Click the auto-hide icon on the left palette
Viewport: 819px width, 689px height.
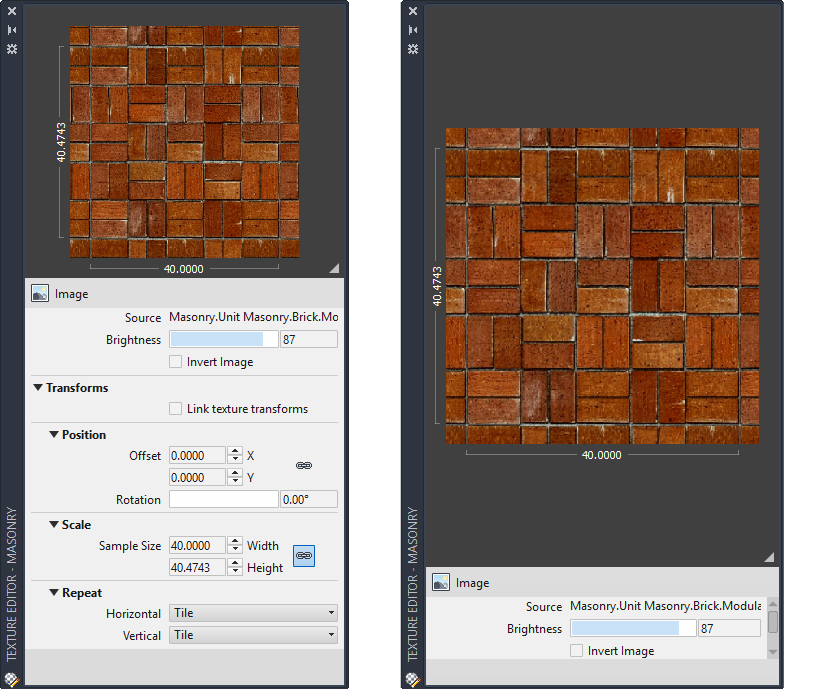click(12, 30)
